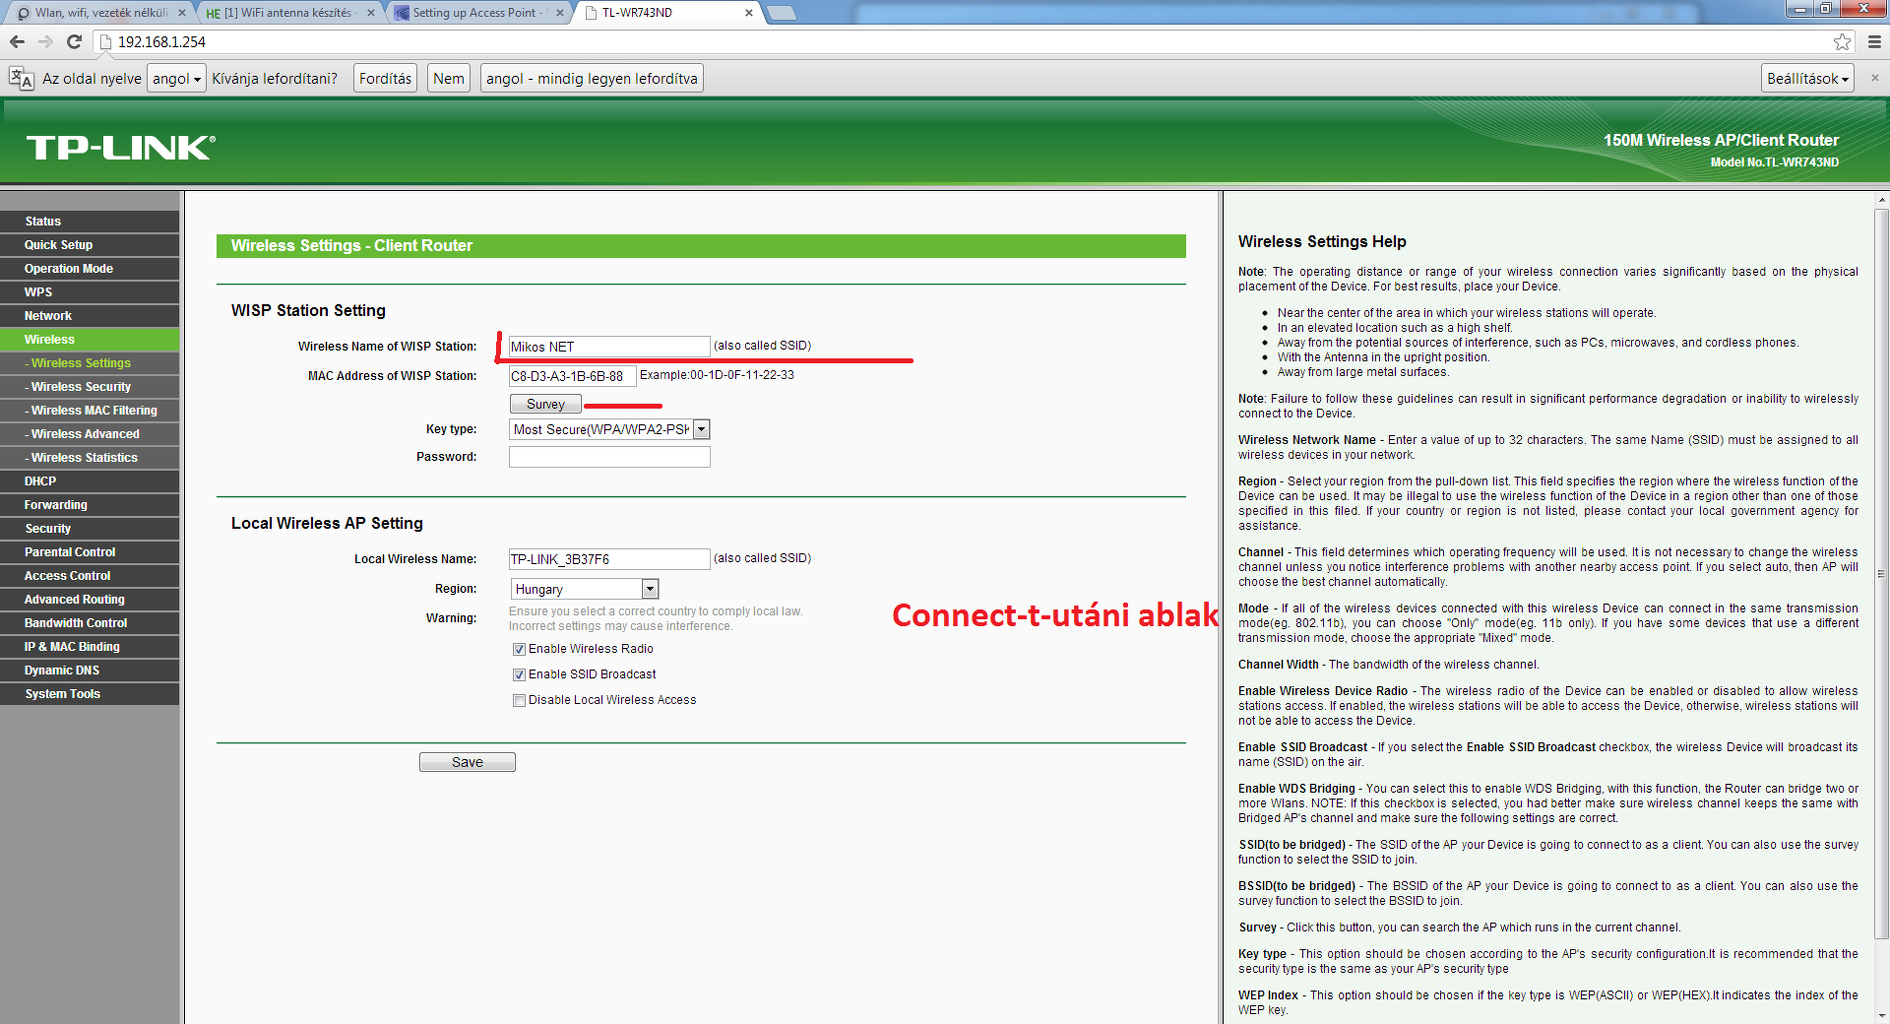Open Advanced Routing menu
The width and height of the screenshot is (1890, 1024).
(x=90, y=599)
